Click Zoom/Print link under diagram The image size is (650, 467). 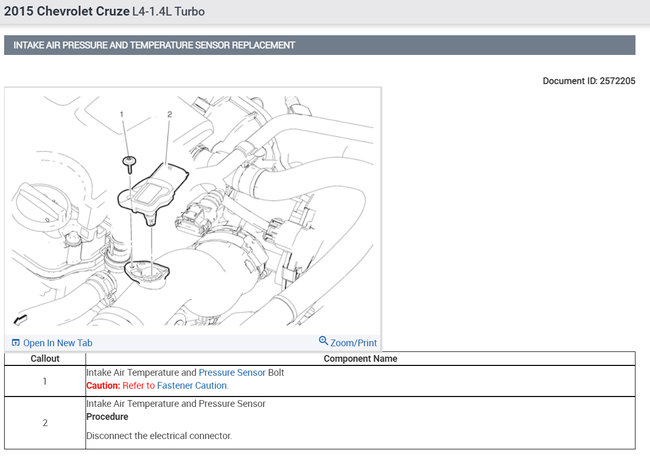353,343
